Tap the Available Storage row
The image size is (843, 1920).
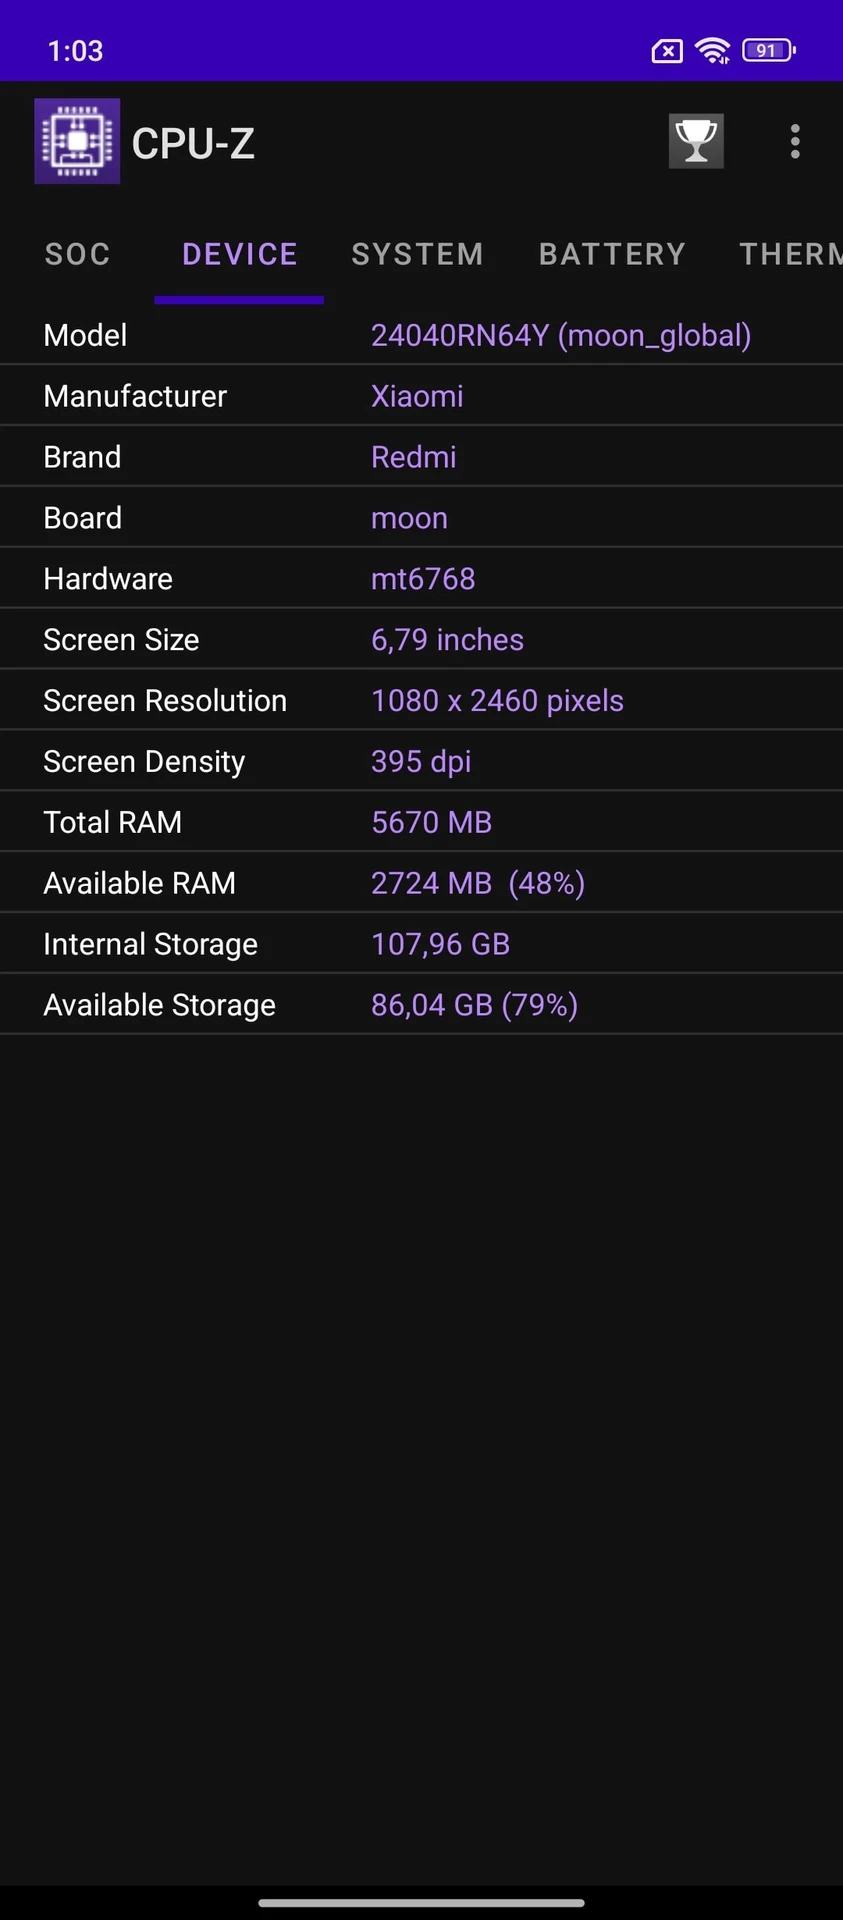[421, 1004]
